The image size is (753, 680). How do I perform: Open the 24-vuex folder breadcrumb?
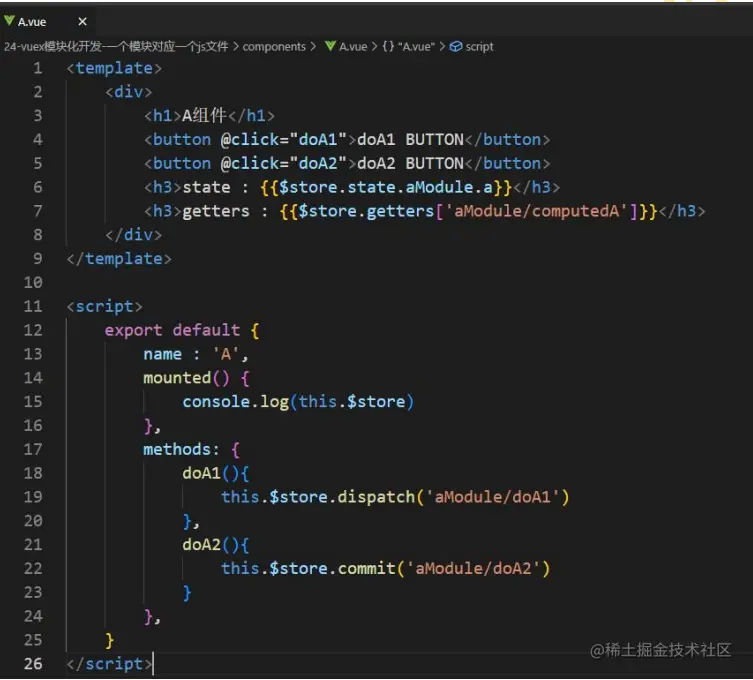click(x=116, y=47)
